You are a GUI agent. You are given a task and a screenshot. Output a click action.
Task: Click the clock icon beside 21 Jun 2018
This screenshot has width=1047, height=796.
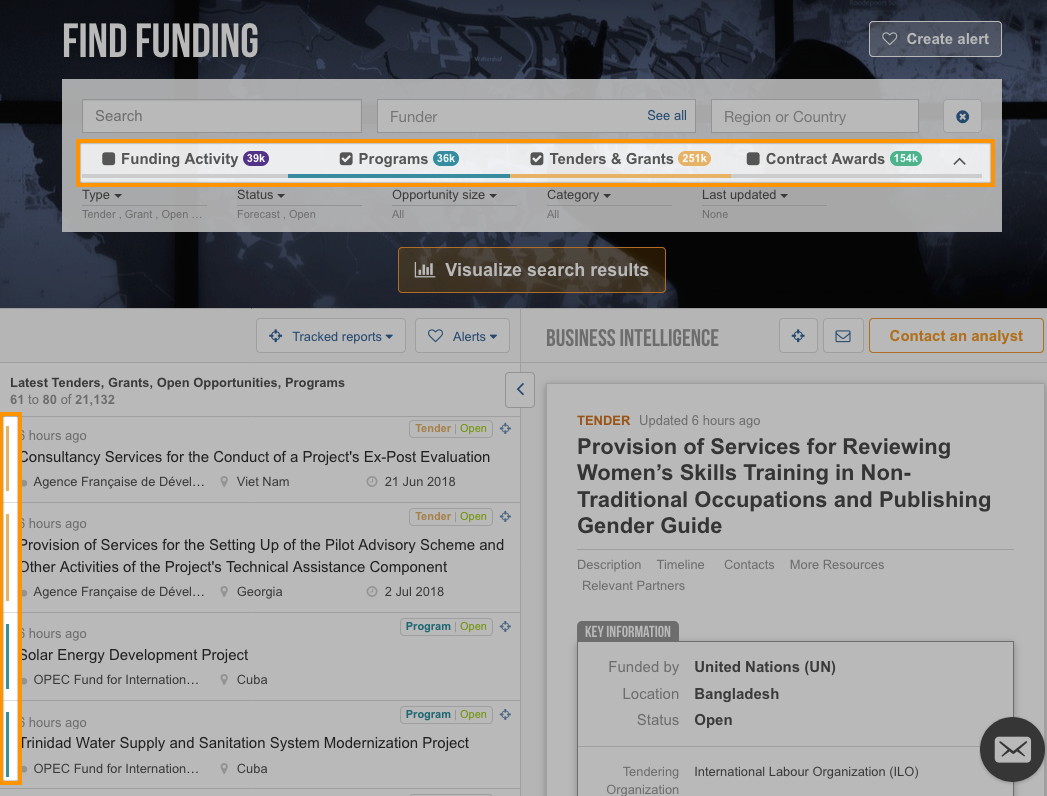[x=372, y=481]
